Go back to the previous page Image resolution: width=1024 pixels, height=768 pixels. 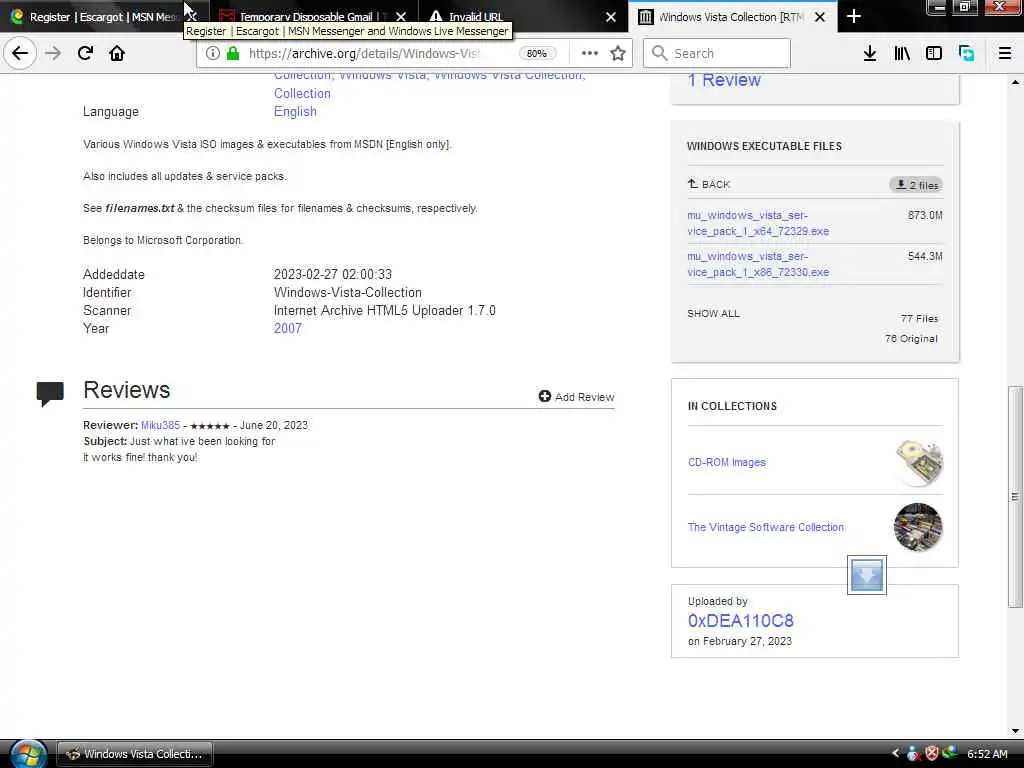[x=20, y=53]
